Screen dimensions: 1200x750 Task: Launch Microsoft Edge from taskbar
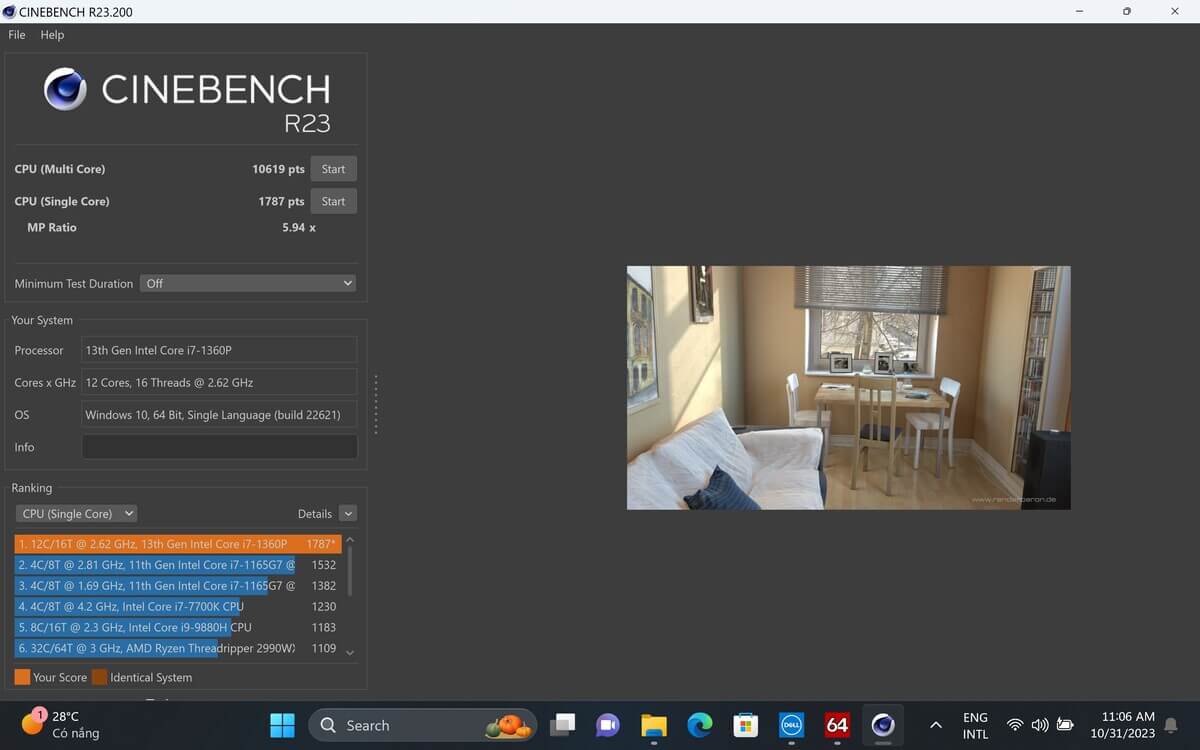(x=699, y=725)
